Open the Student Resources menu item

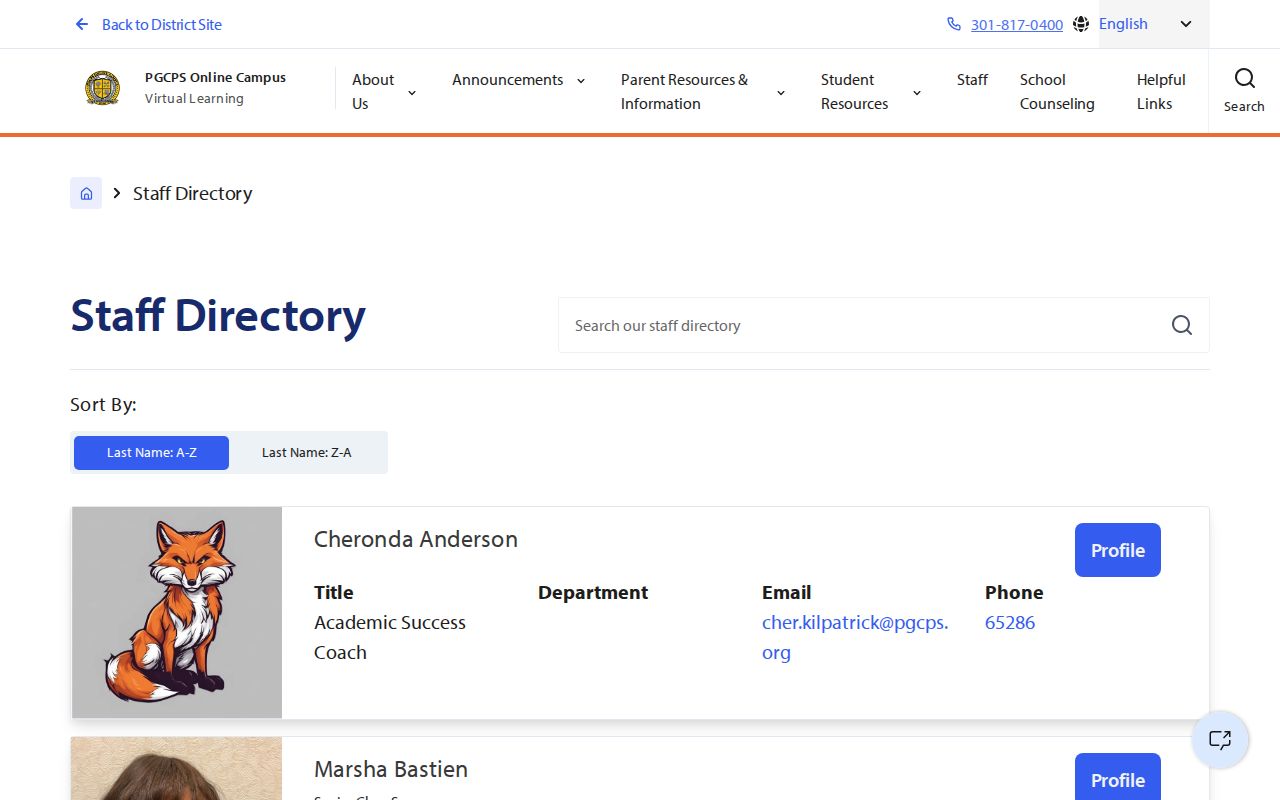pyautogui.click(x=854, y=92)
